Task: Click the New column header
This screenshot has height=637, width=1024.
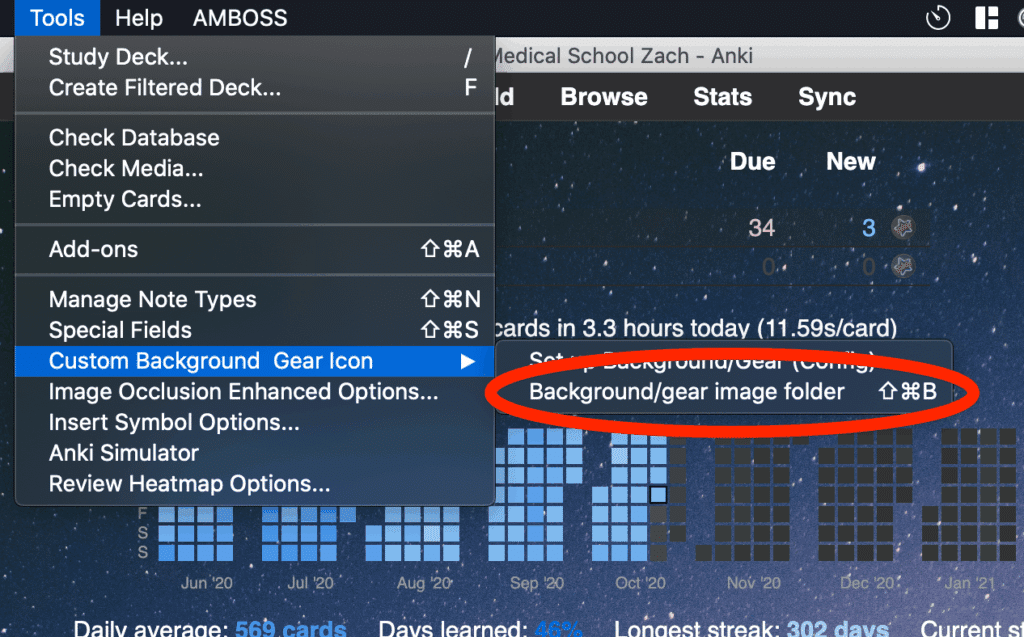Action: coord(850,161)
